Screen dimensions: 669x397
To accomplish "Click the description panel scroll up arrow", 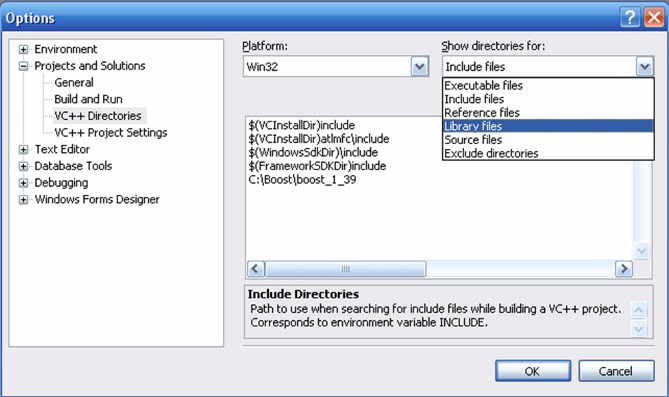I will 638,310.
